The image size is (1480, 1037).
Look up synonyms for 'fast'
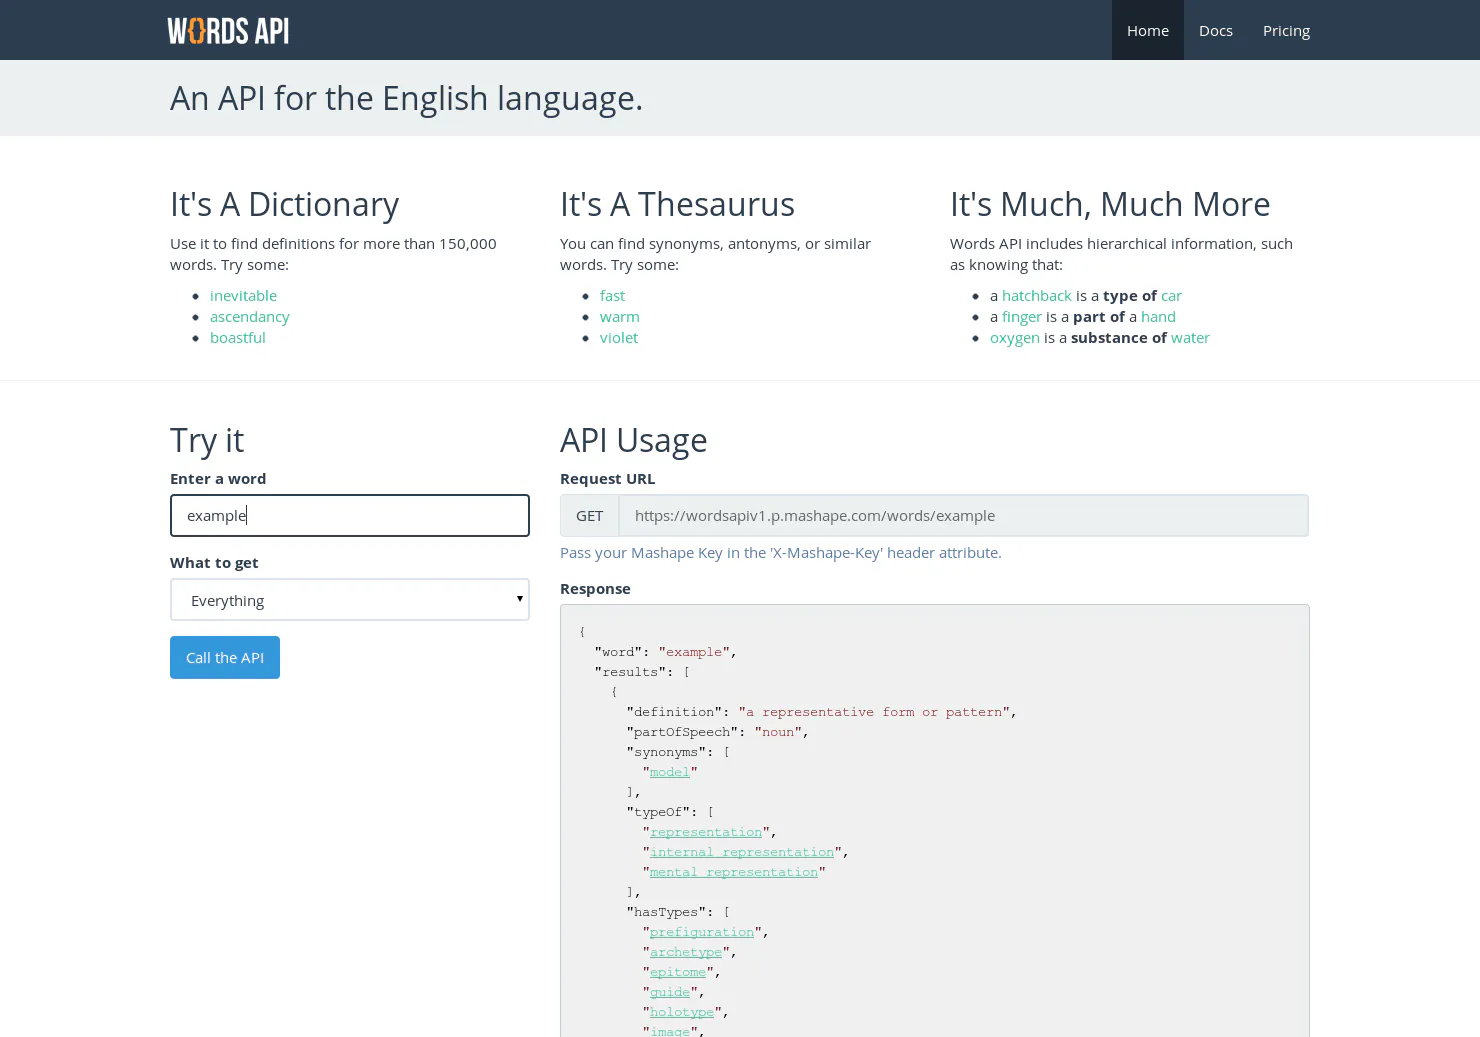(x=612, y=296)
